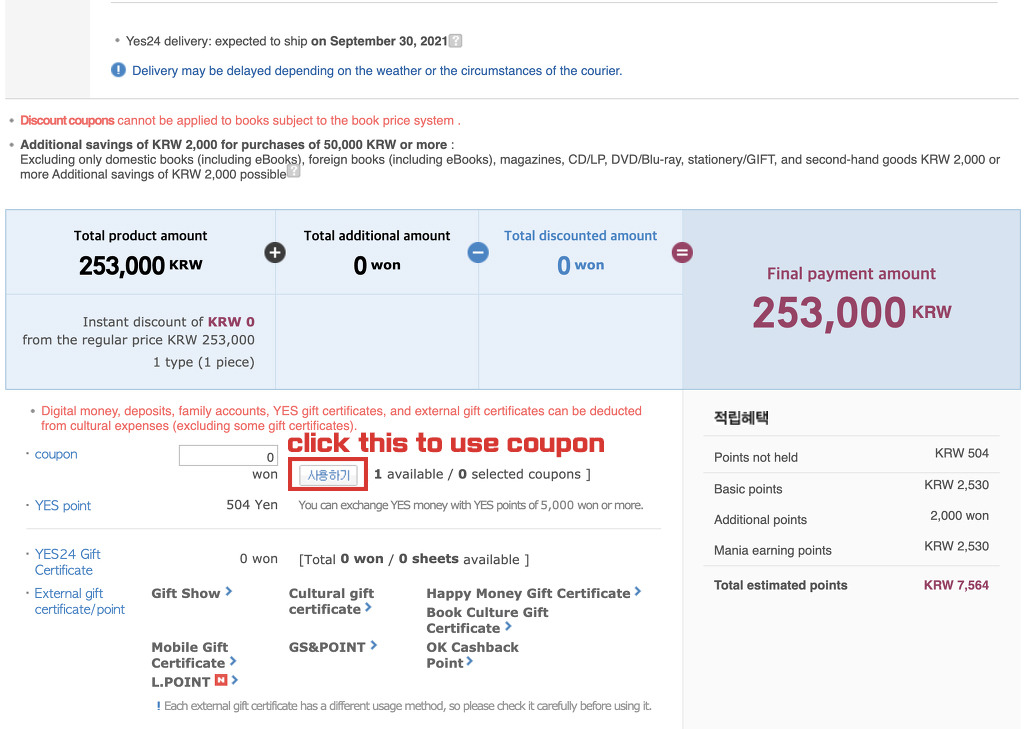Open the YES point link
This screenshot has width=1024, height=729.
click(x=63, y=505)
